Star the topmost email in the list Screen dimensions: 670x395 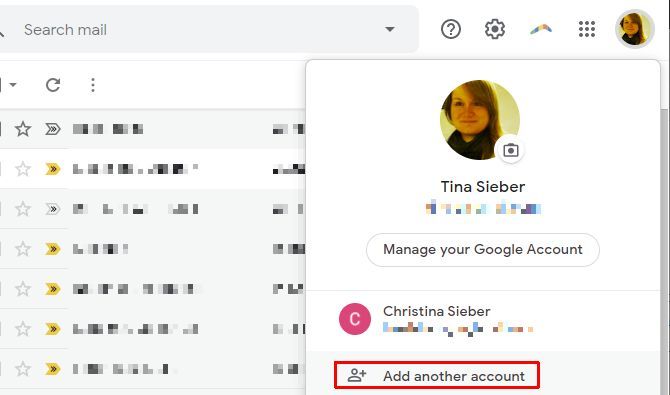coord(23,129)
